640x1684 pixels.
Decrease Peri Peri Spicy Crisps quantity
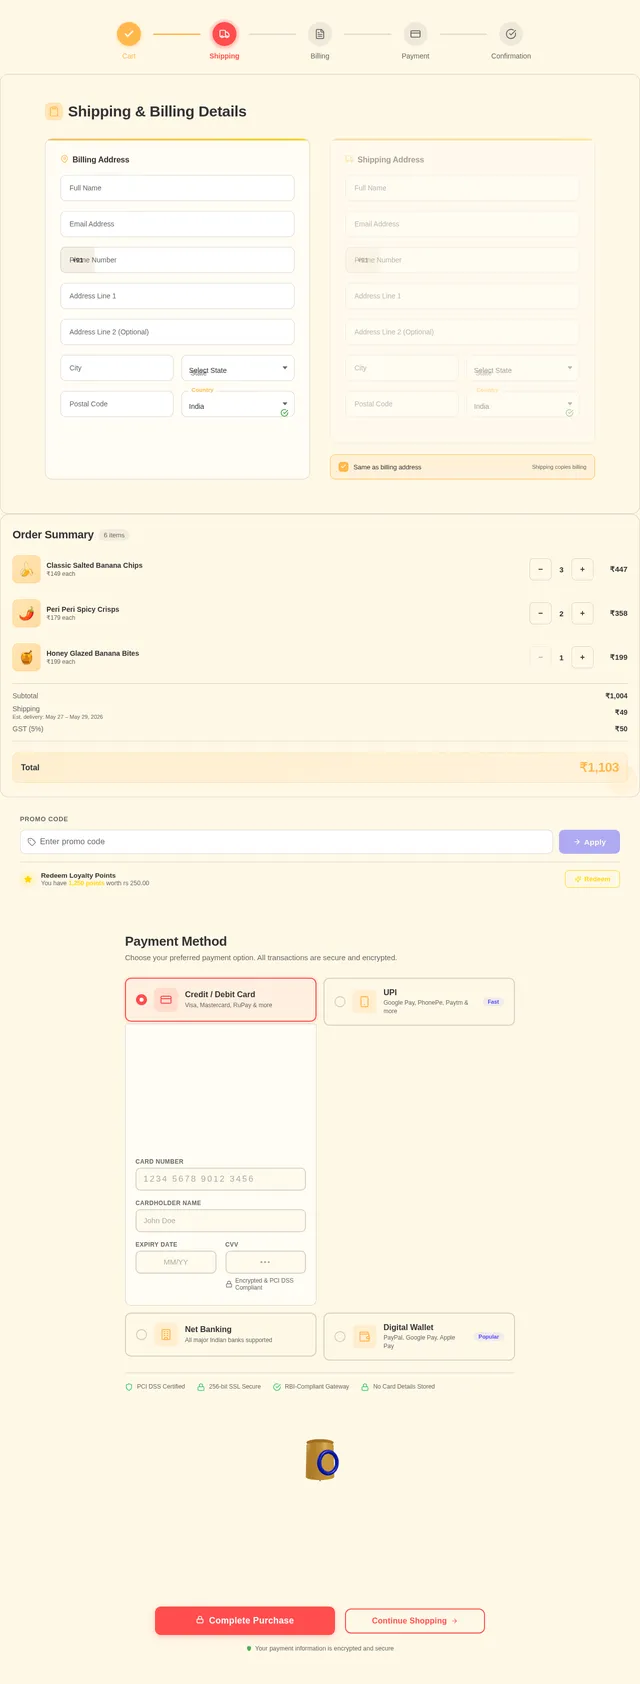pos(540,613)
